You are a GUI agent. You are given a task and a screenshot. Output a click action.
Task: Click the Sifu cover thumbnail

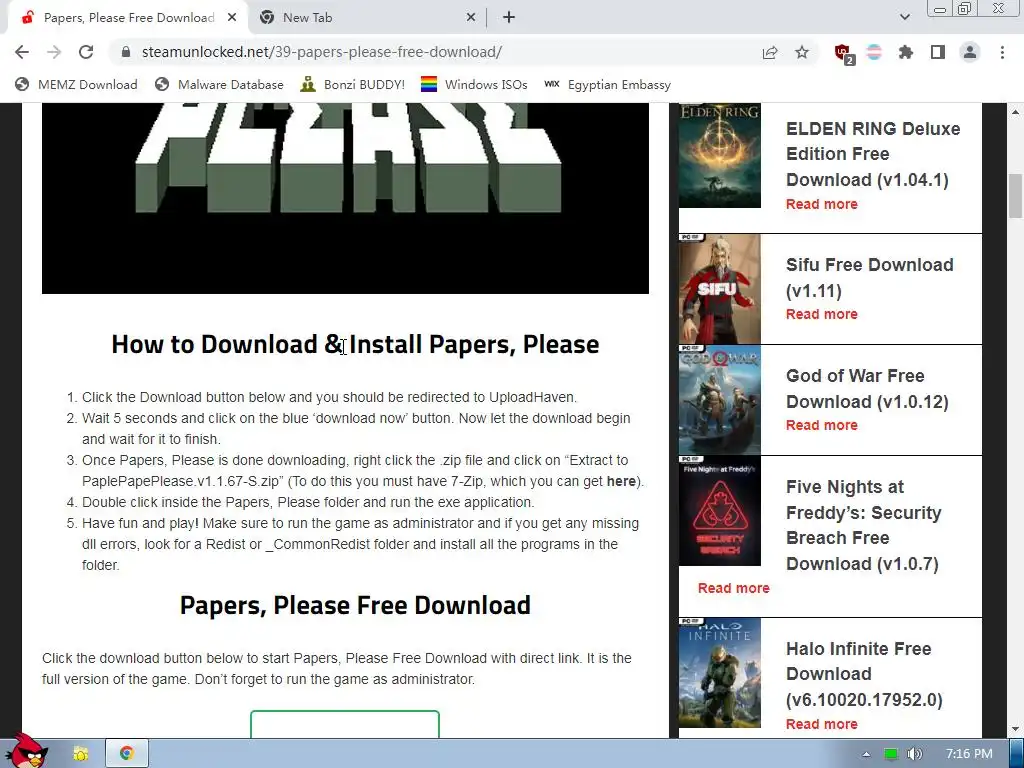720,289
